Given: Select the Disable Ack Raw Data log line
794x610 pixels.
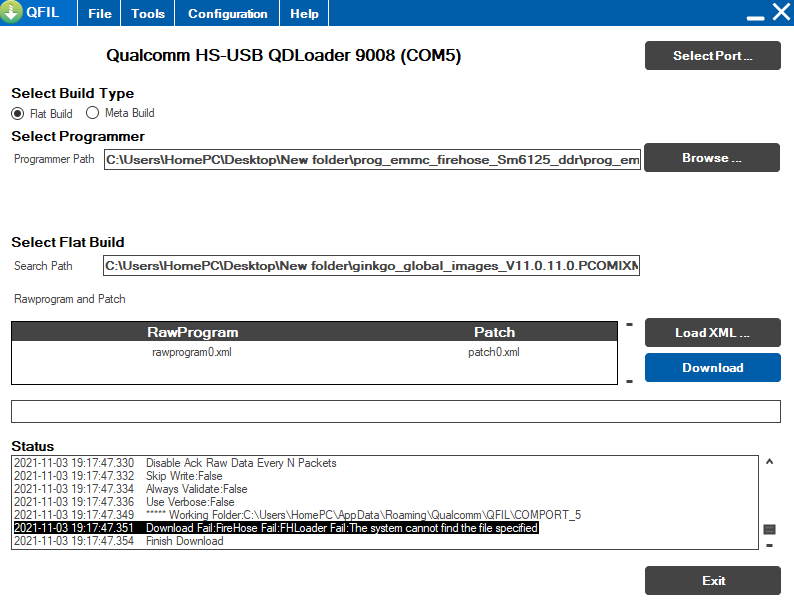Looking at the screenshot, I should click(x=175, y=463).
